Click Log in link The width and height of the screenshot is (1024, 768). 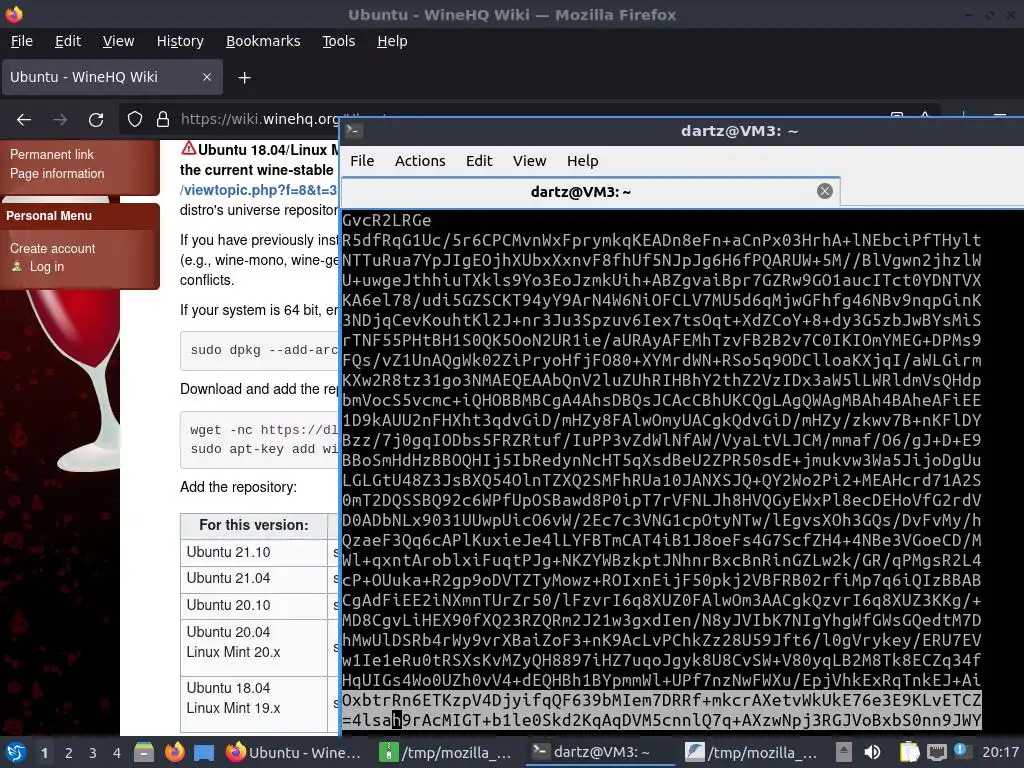click(x=46, y=266)
